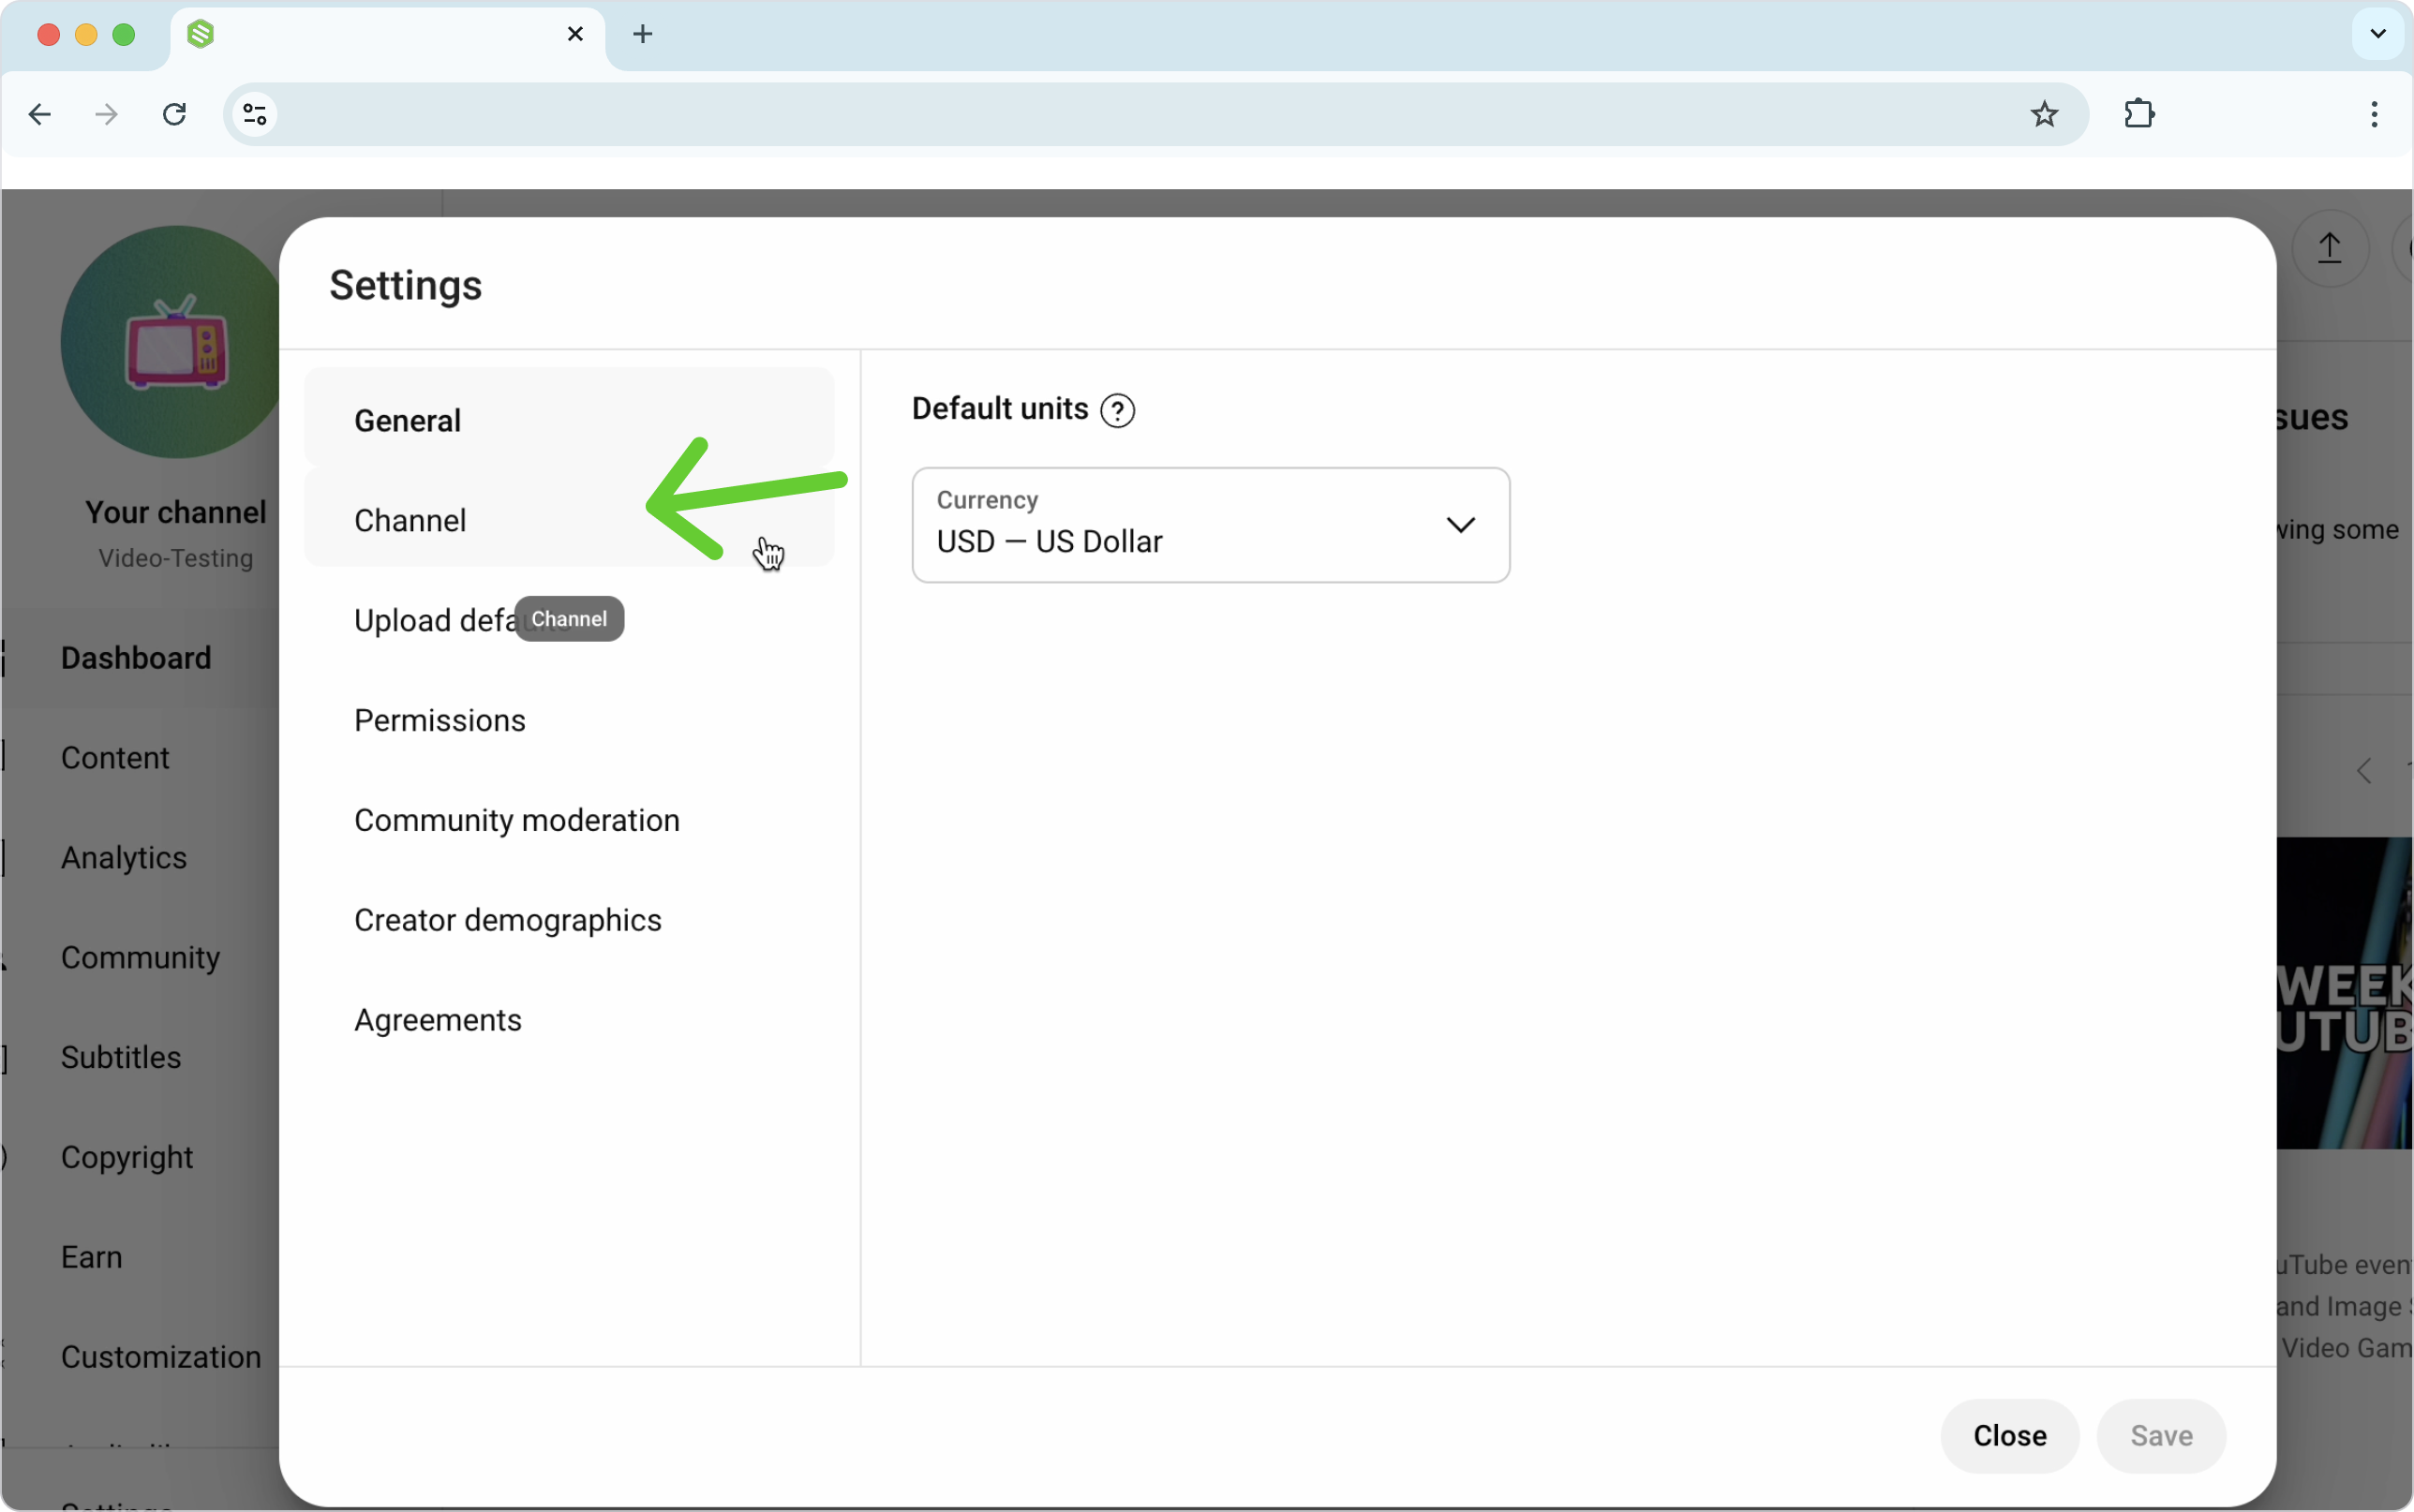Open Community moderation settings
This screenshot has height=1512, width=2414.
[x=516, y=820]
